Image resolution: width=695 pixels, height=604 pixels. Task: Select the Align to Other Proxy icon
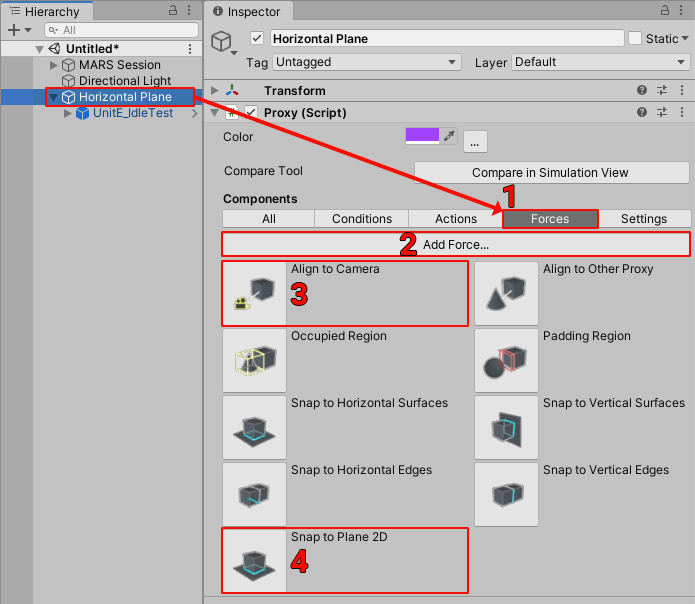[x=506, y=293]
